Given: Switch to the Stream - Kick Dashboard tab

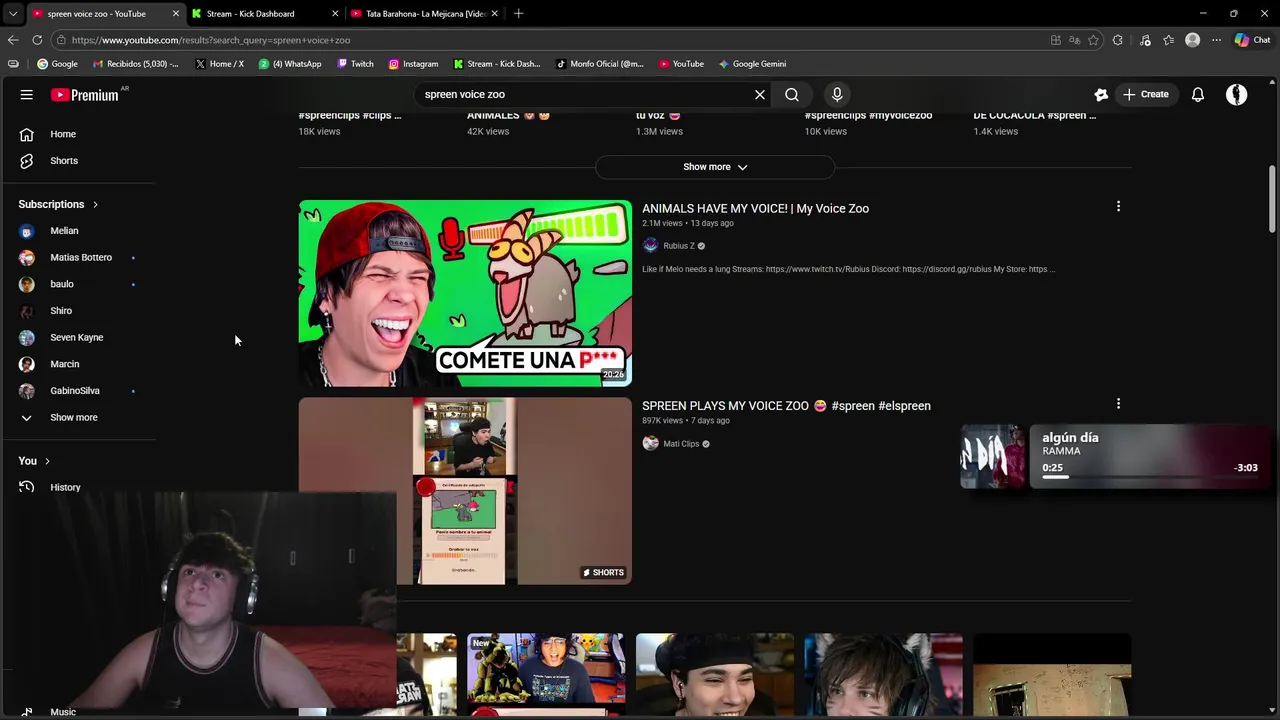Looking at the screenshot, I should 264,14.
